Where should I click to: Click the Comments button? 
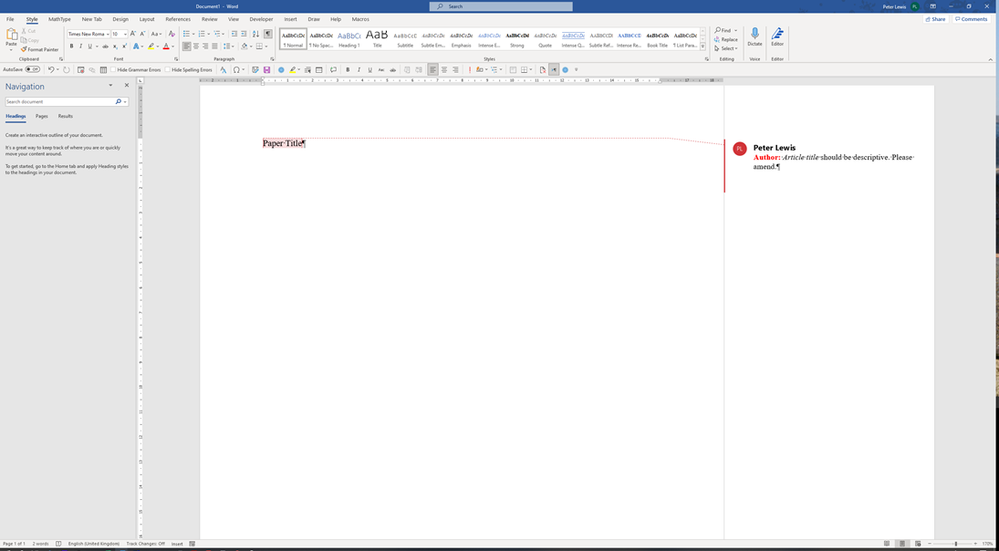pos(971,19)
